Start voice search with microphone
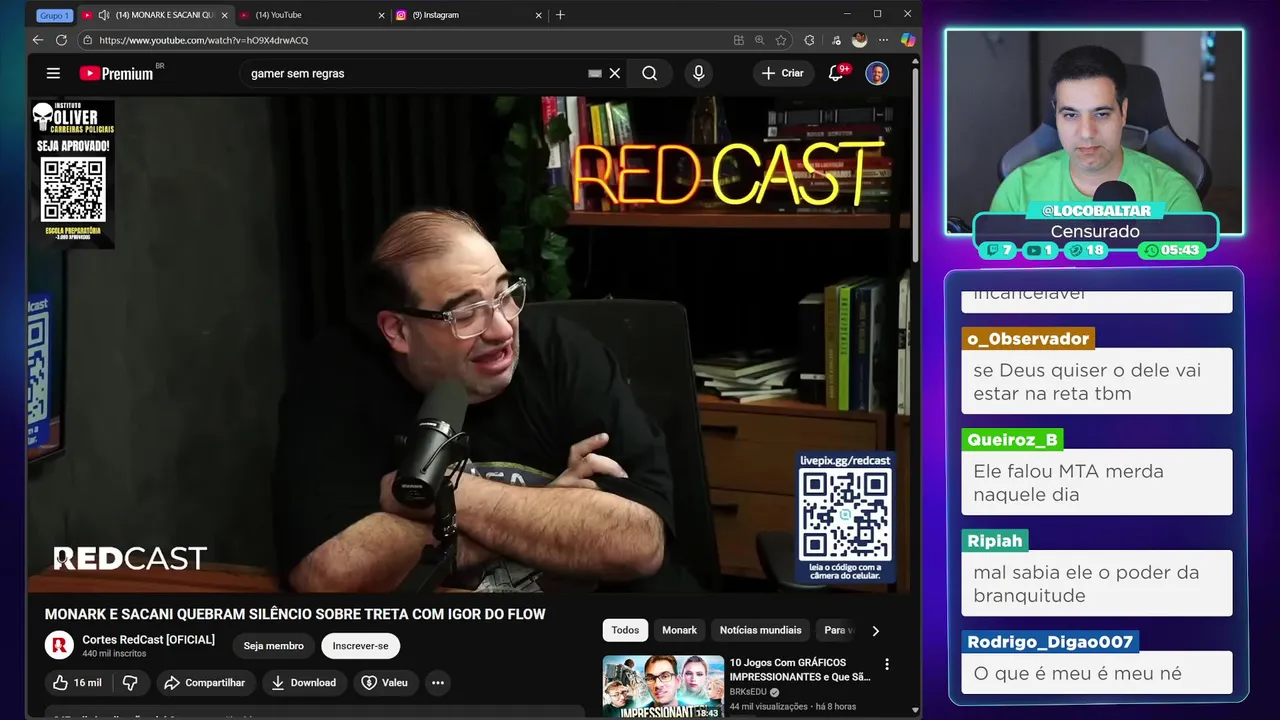This screenshot has height=720, width=1280. click(x=699, y=73)
